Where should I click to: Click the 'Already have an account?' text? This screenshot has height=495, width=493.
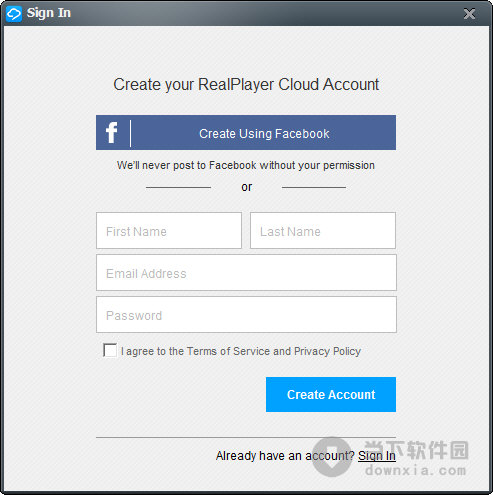(285, 456)
